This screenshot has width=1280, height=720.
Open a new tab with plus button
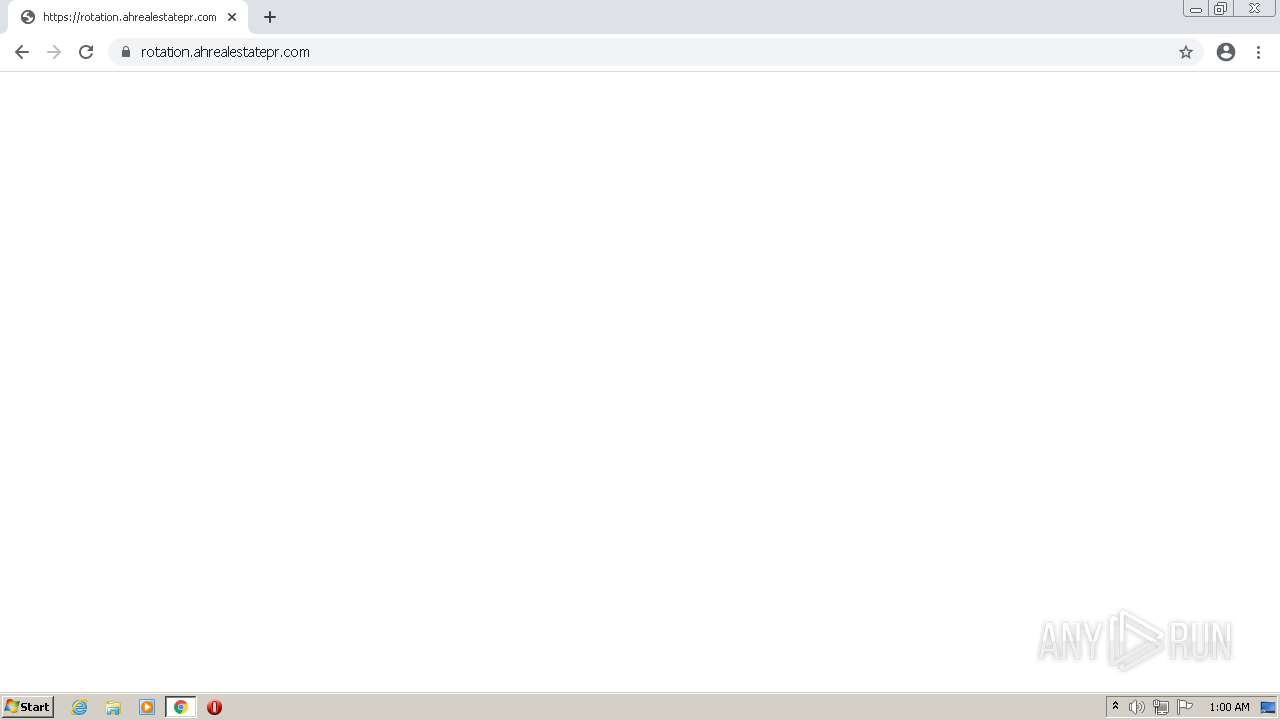(x=270, y=17)
